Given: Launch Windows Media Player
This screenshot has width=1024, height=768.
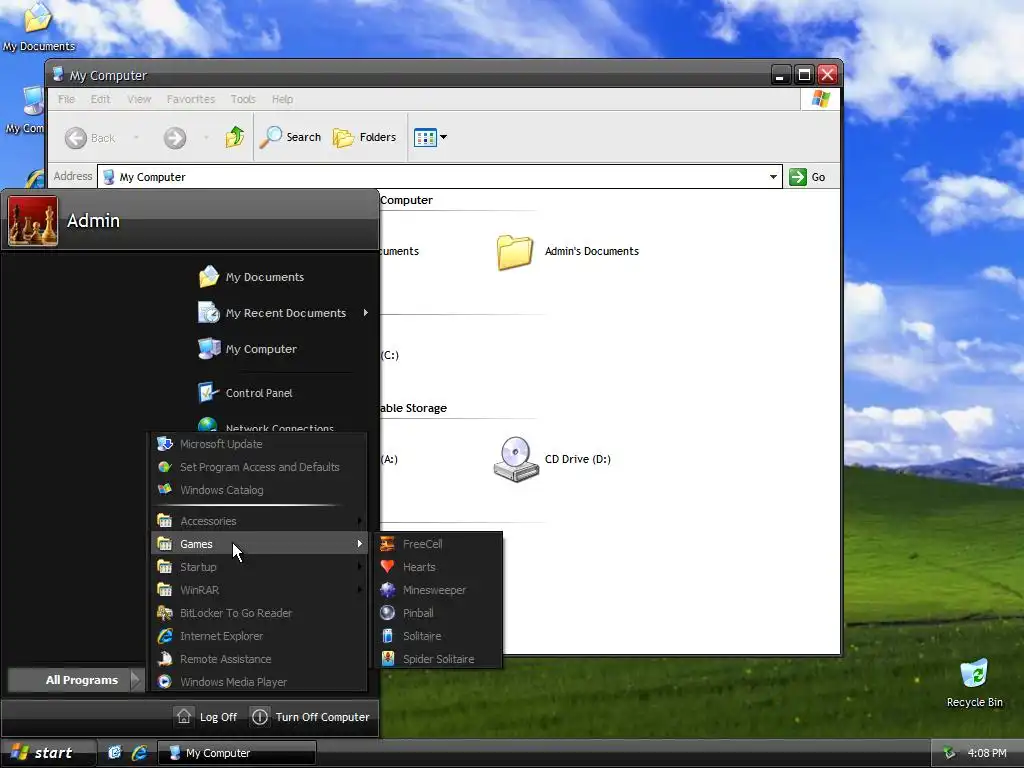Looking at the screenshot, I should click(259, 682).
